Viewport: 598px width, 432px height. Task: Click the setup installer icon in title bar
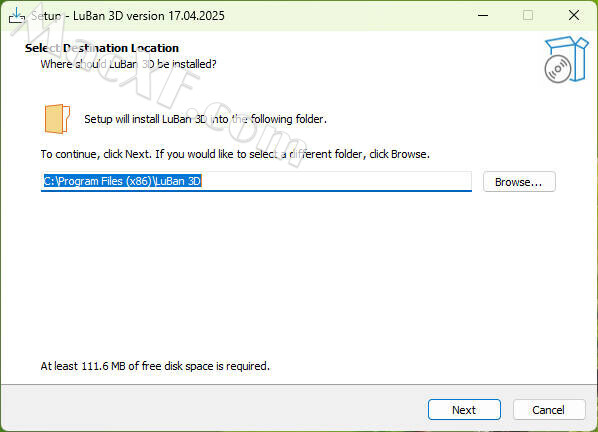pos(17,16)
